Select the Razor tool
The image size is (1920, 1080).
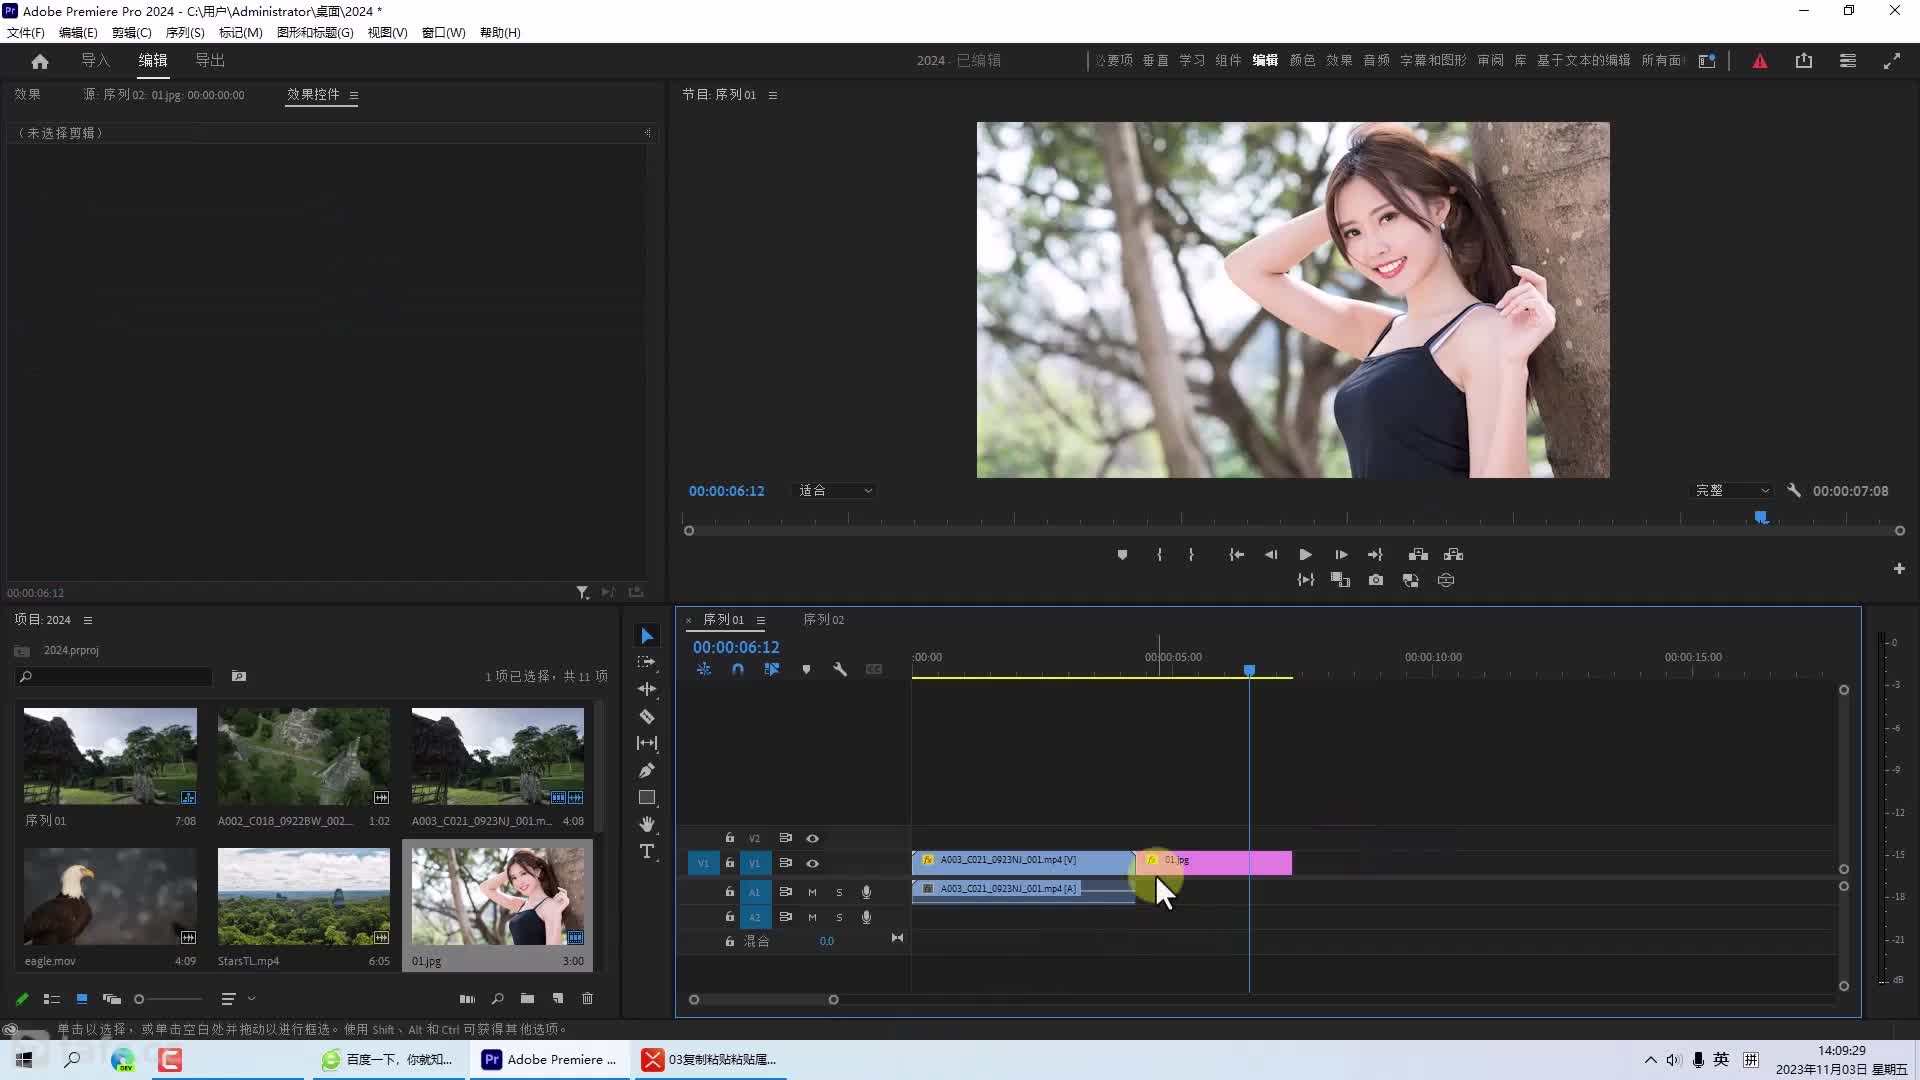[x=647, y=716]
